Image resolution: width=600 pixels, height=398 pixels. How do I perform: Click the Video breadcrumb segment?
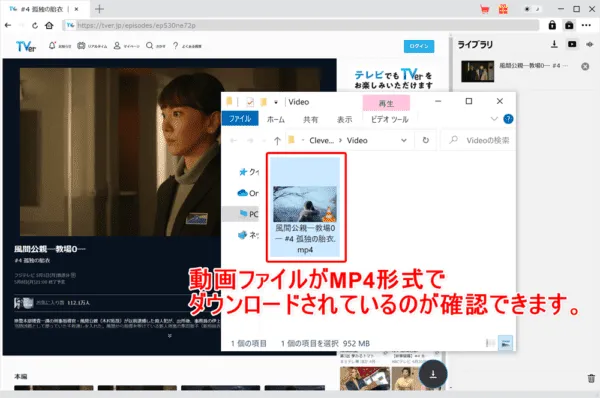(x=357, y=140)
